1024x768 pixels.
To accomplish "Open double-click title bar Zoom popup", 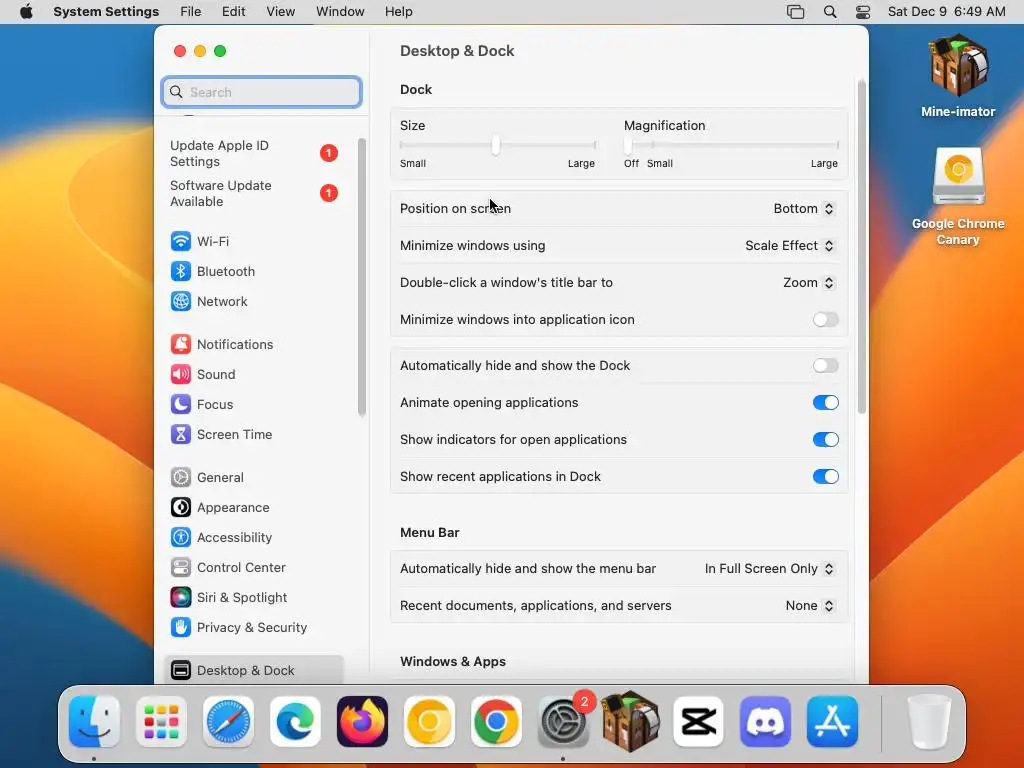I will click(808, 283).
